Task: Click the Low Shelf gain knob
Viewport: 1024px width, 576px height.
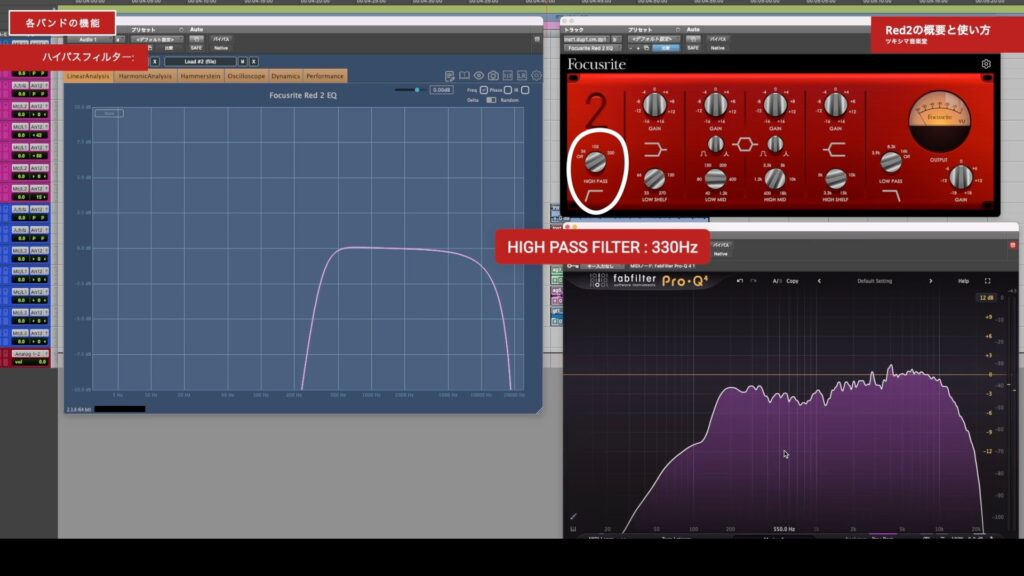Action: click(654, 104)
